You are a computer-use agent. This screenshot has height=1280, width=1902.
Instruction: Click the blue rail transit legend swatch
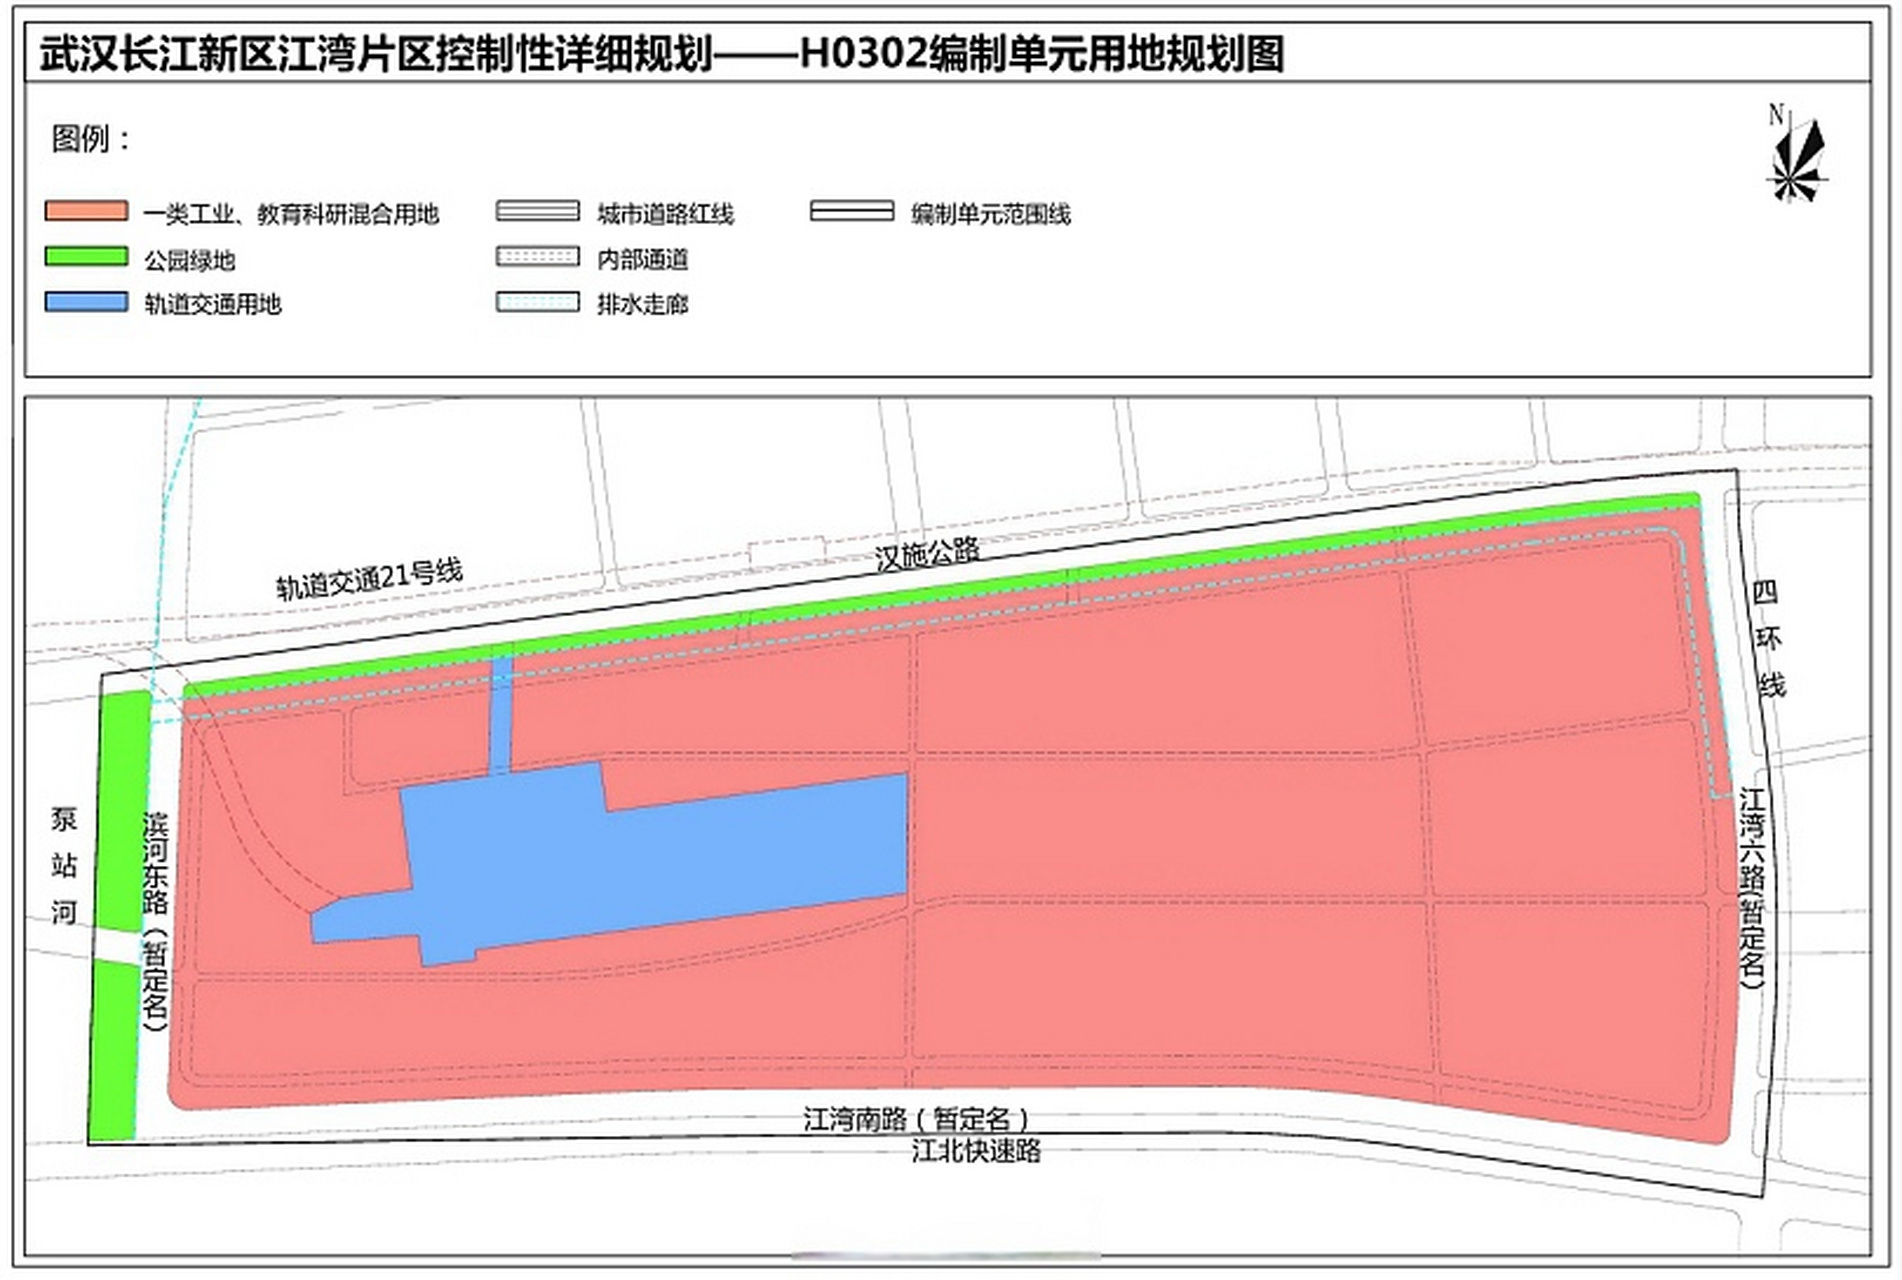click(x=87, y=302)
